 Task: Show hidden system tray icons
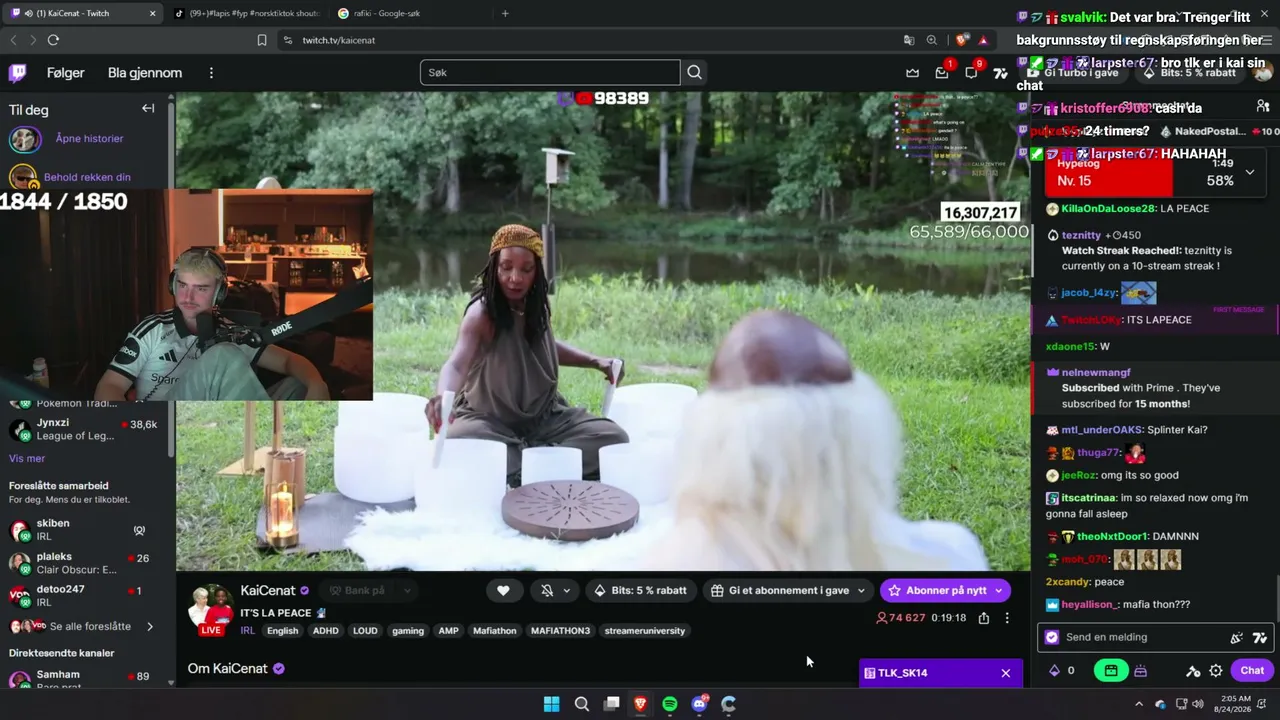1138,704
